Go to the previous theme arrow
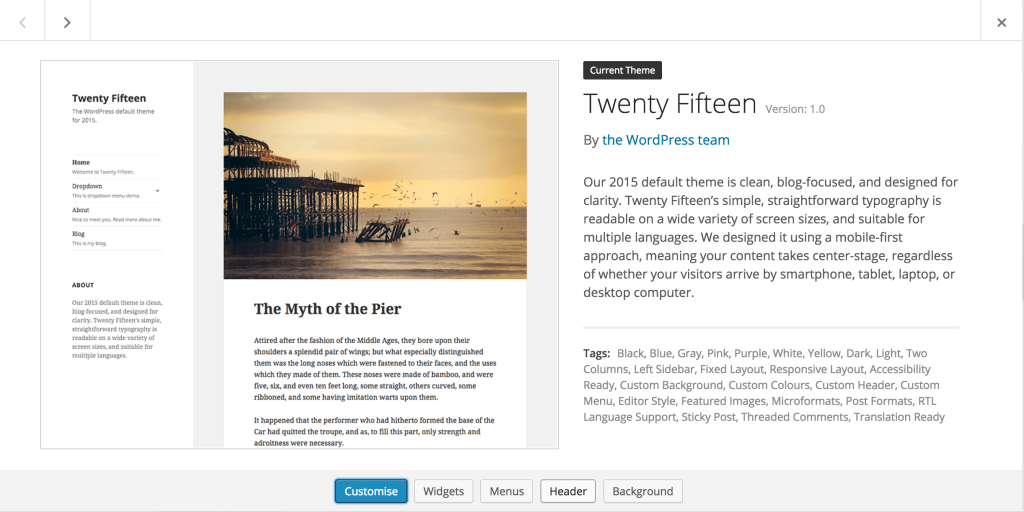Viewport: 1024px width, 512px height. [22, 21]
